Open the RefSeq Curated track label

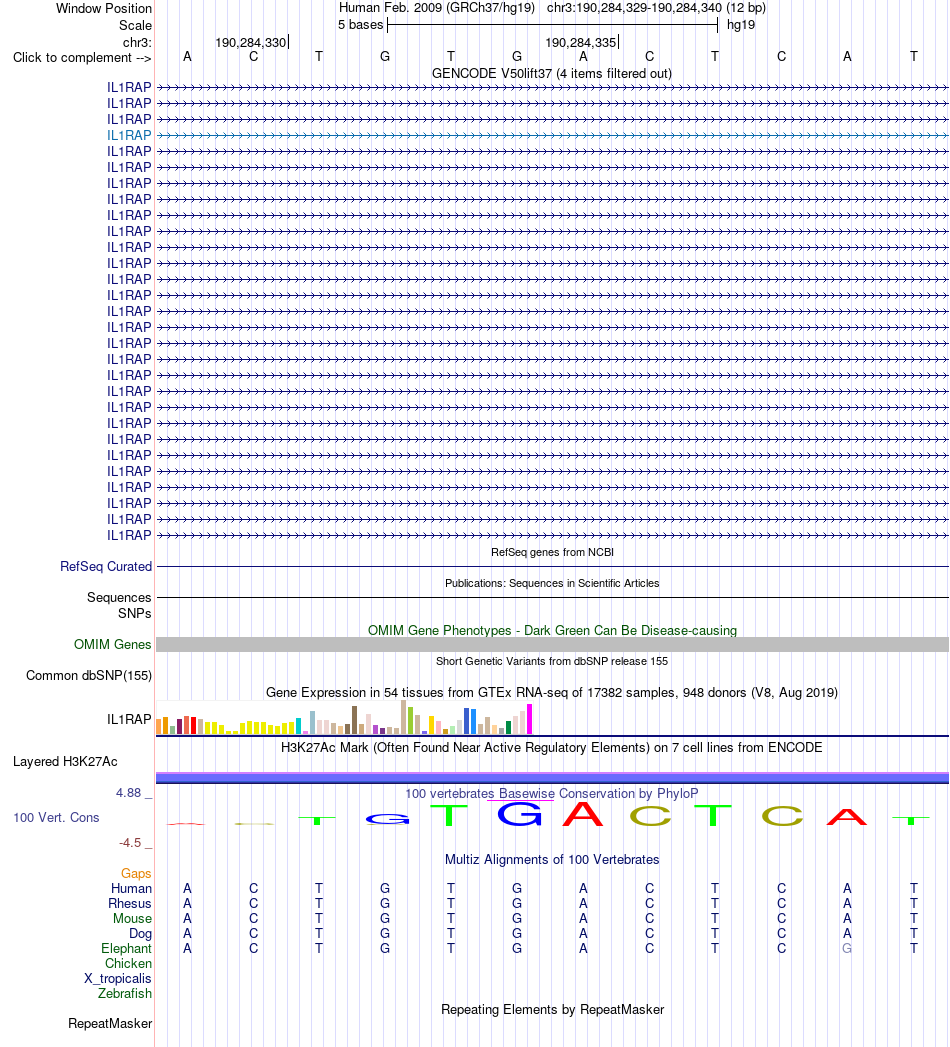[x=106, y=566]
